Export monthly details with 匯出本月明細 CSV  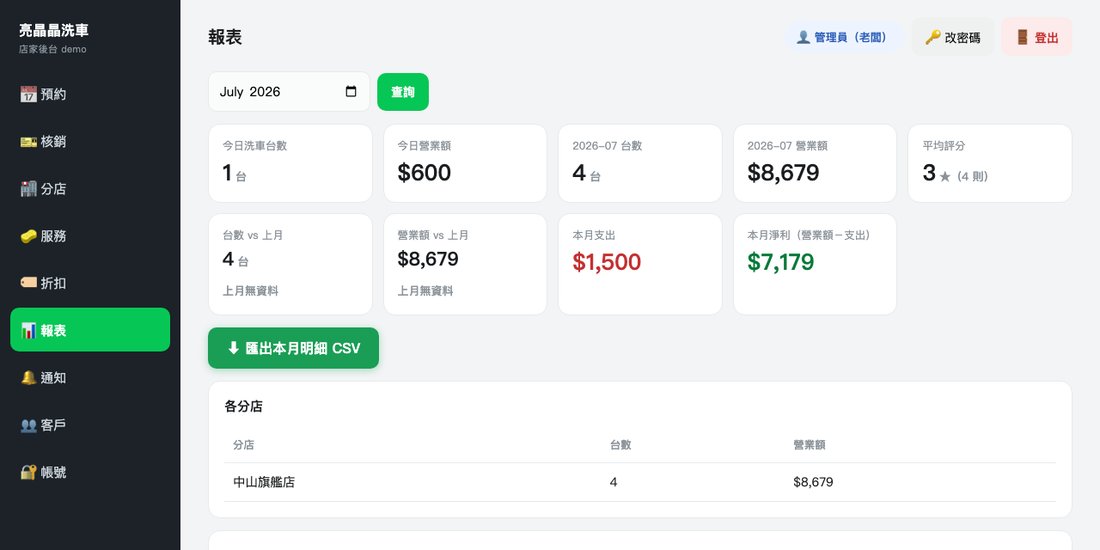[293, 348]
